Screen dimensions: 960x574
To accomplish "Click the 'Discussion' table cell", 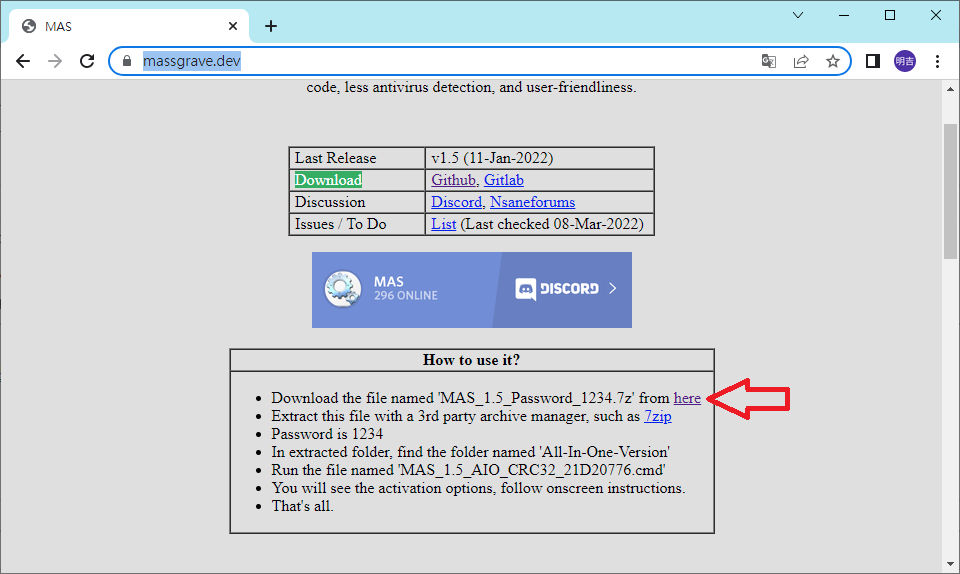I will 357,202.
